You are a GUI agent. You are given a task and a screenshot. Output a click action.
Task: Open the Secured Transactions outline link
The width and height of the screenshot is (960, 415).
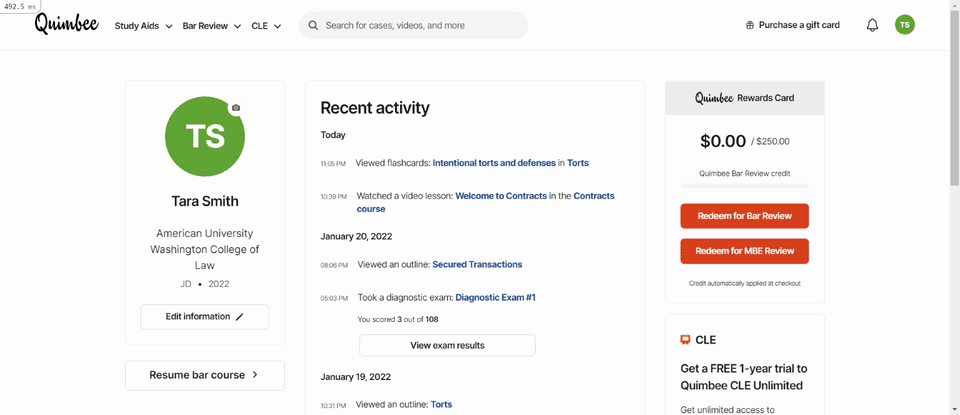coord(477,264)
